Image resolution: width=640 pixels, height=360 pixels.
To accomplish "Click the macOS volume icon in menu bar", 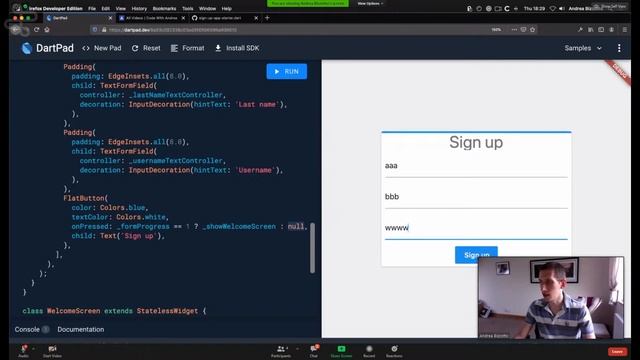I will coord(562,8).
